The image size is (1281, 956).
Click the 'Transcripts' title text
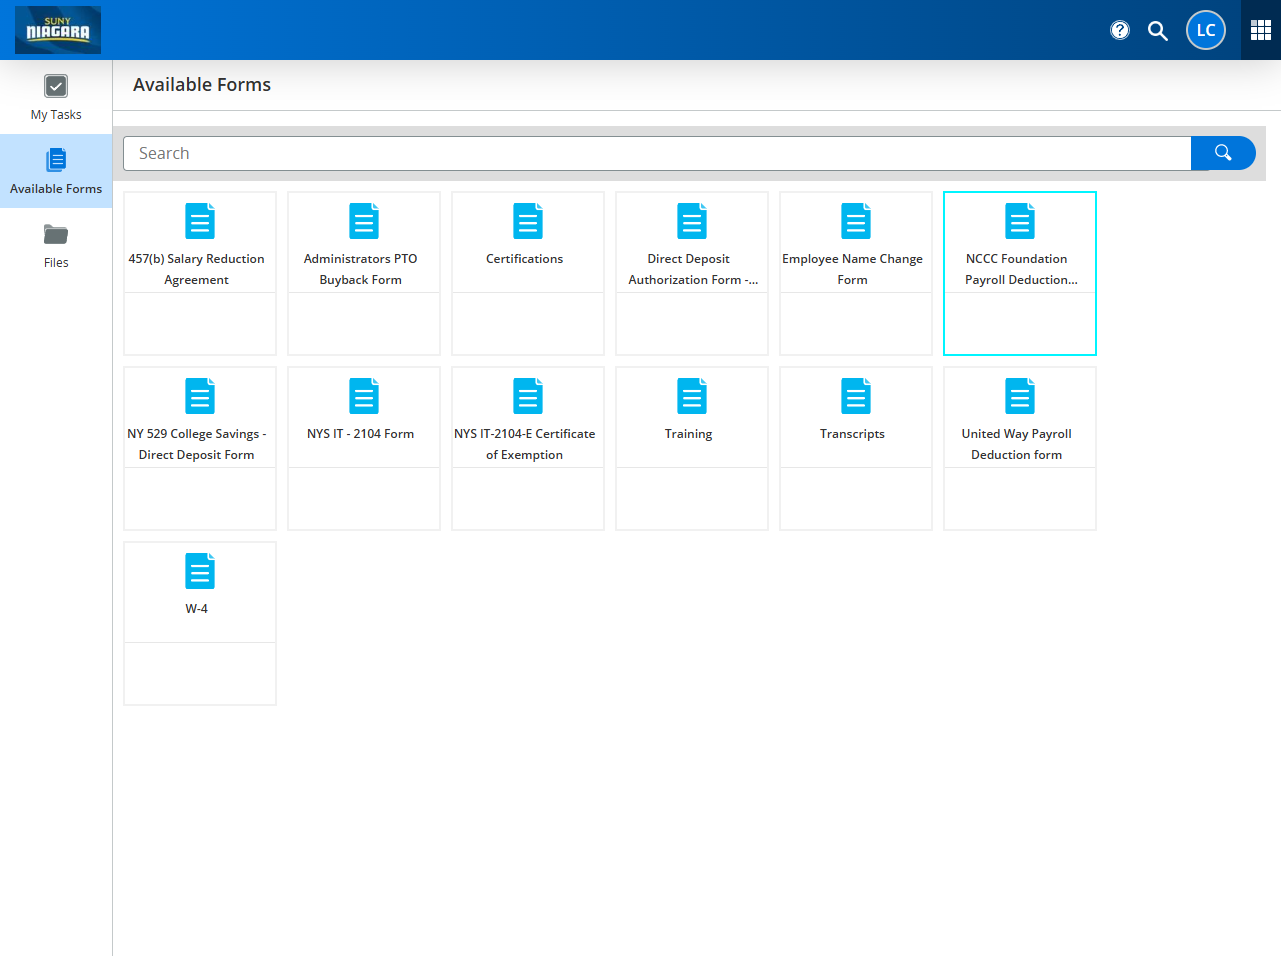(853, 434)
